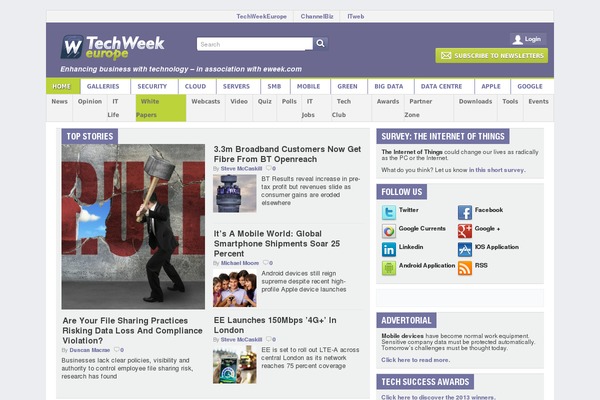Viewport: 600px width, 400px height.
Task: Click the Search input field
Action: 254,44
